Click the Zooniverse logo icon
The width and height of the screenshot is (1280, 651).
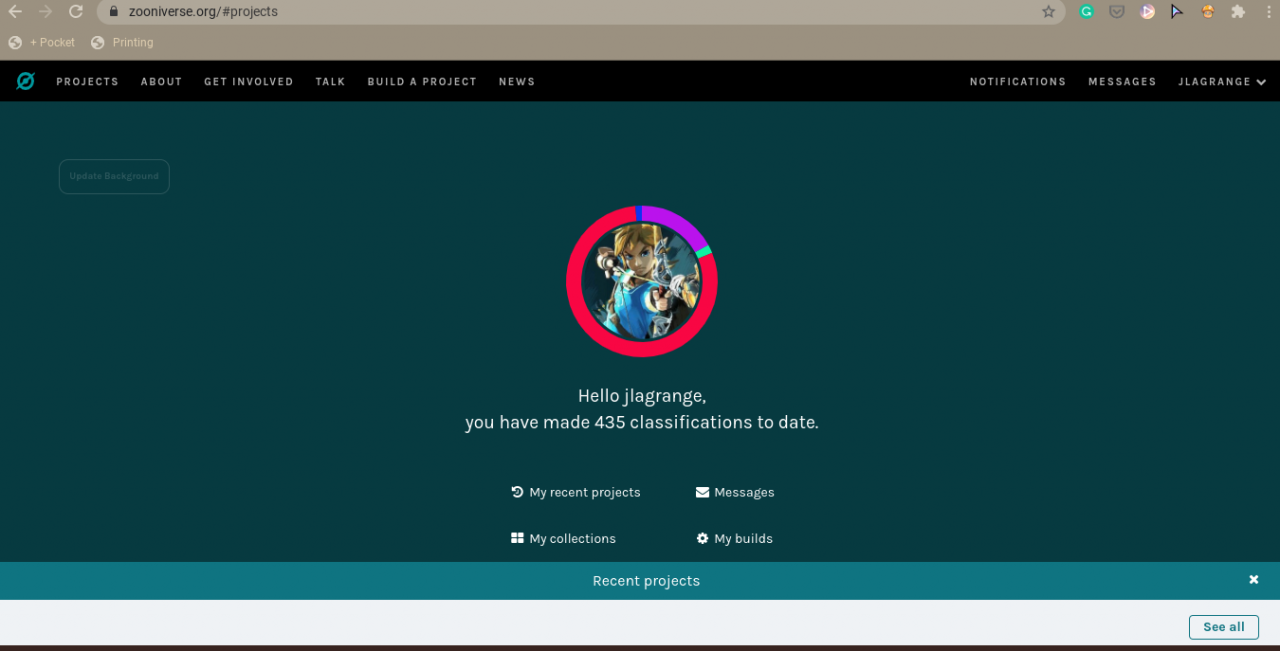[x=25, y=81]
